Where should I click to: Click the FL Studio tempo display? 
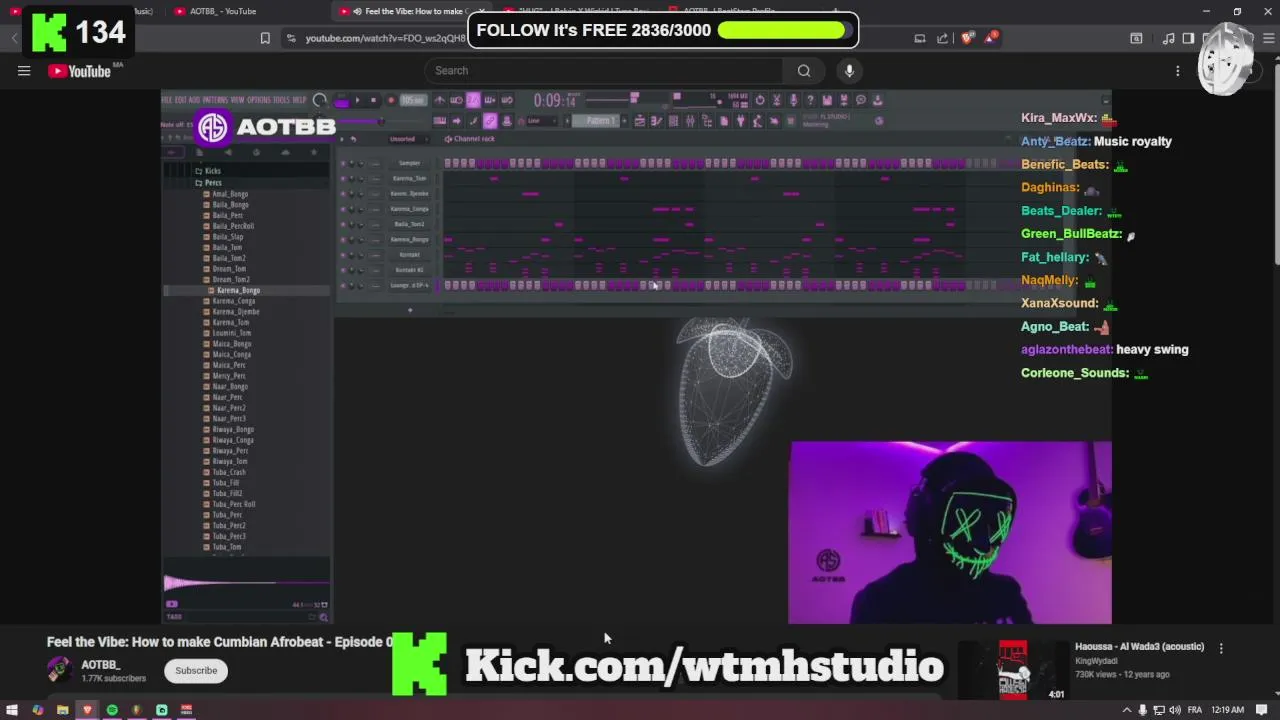click(x=413, y=100)
